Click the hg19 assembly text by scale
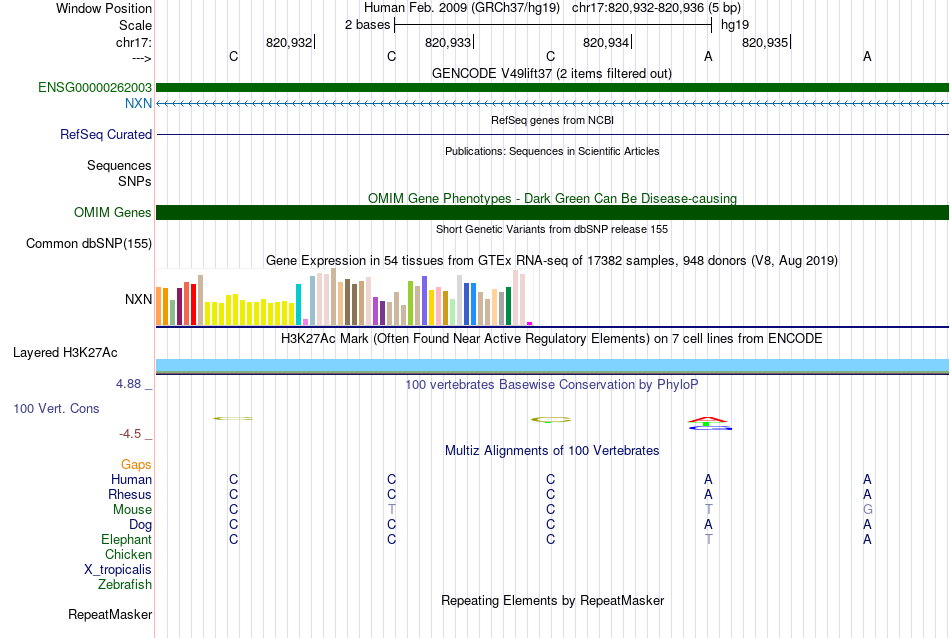The width and height of the screenshot is (950, 638). click(735, 25)
